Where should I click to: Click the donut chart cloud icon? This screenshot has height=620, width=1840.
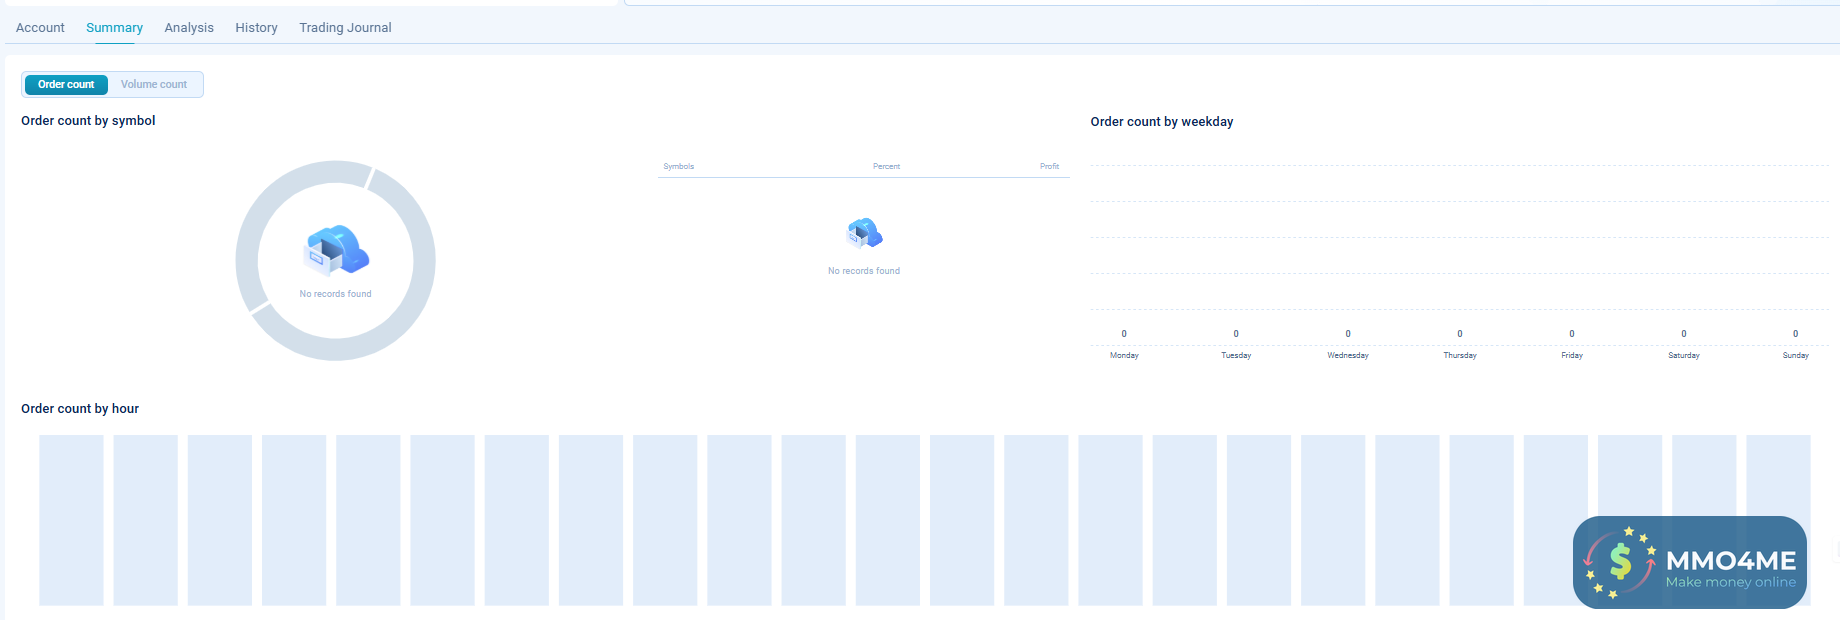pyautogui.click(x=336, y=250)
